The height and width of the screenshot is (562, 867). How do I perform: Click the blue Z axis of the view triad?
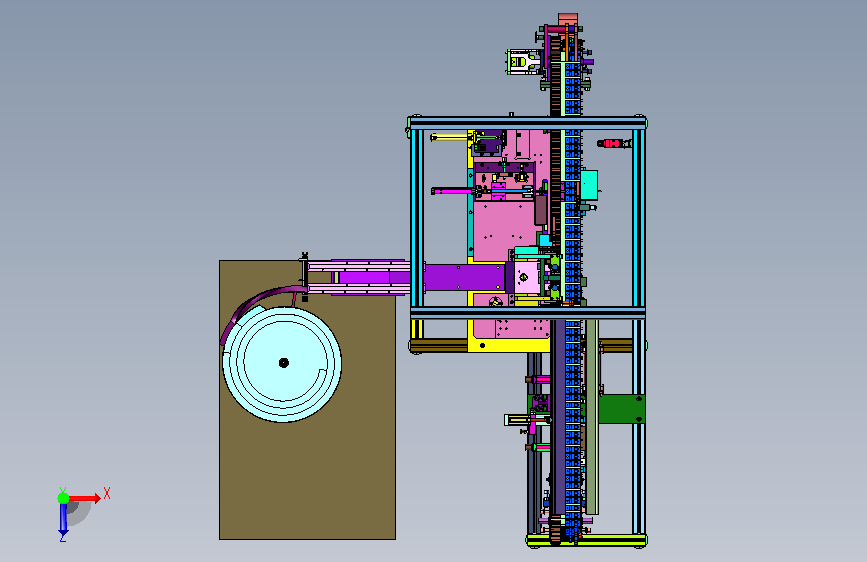pyautogui.click(x=63, y=519)
